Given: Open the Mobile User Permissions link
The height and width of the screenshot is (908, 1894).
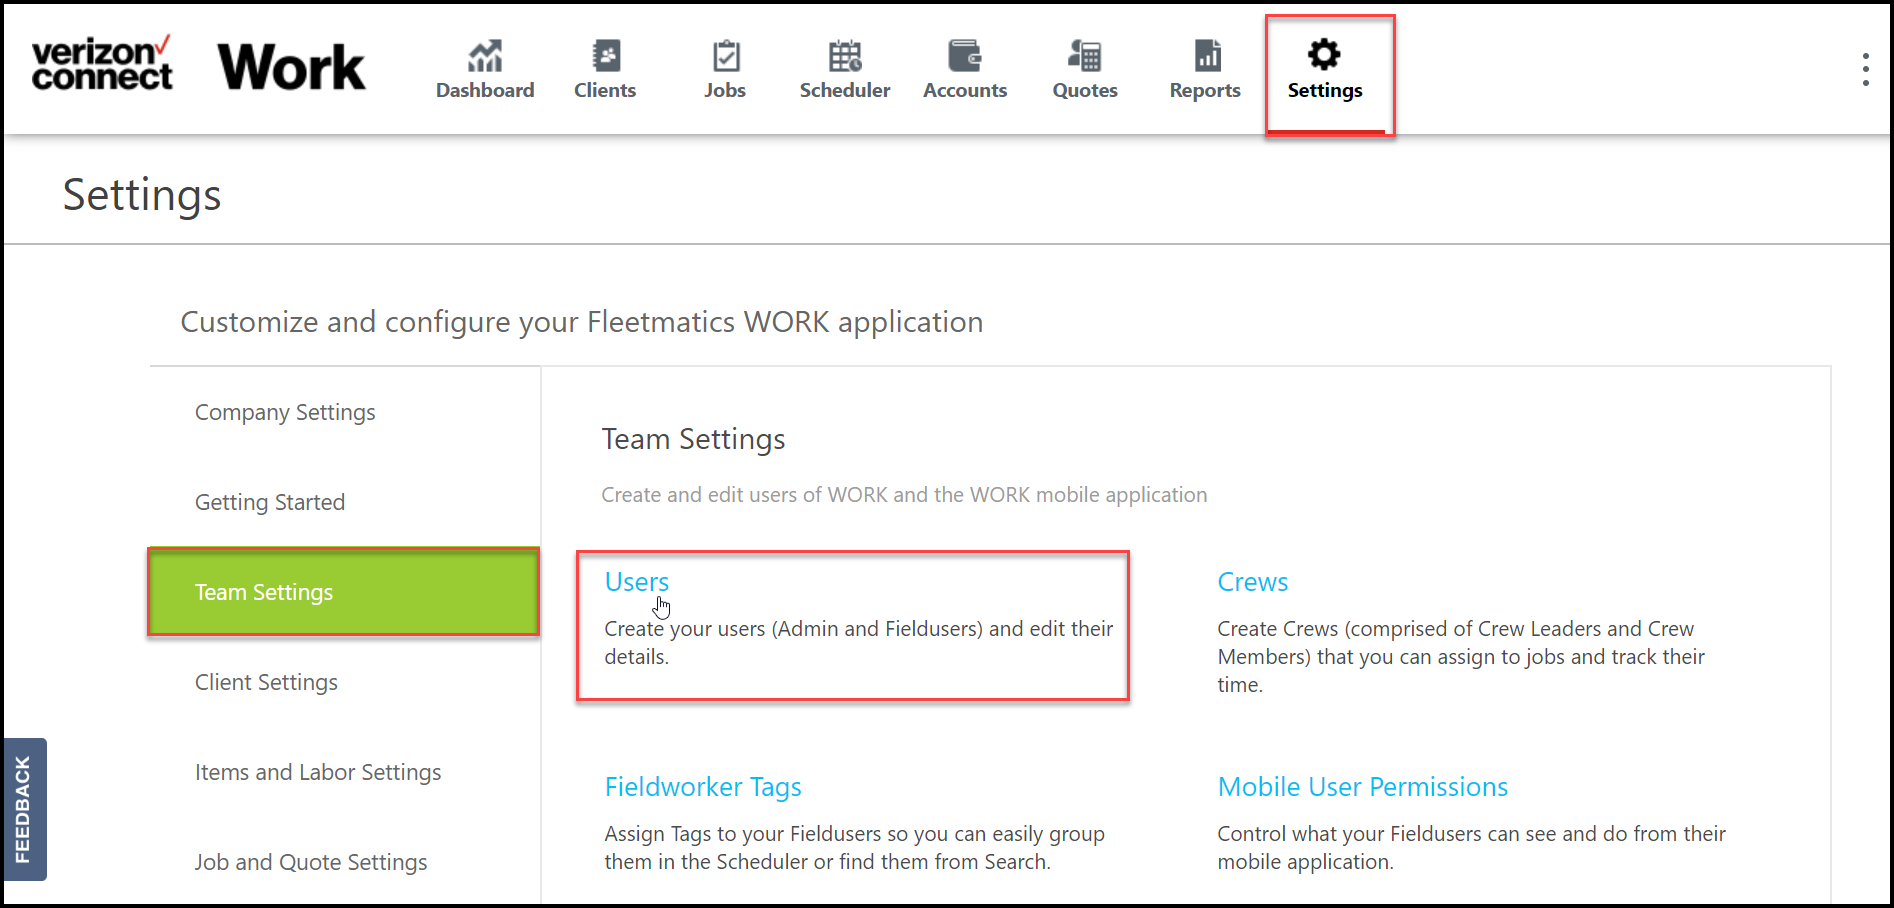Looking at the screenshot, I should point(1363,787).
